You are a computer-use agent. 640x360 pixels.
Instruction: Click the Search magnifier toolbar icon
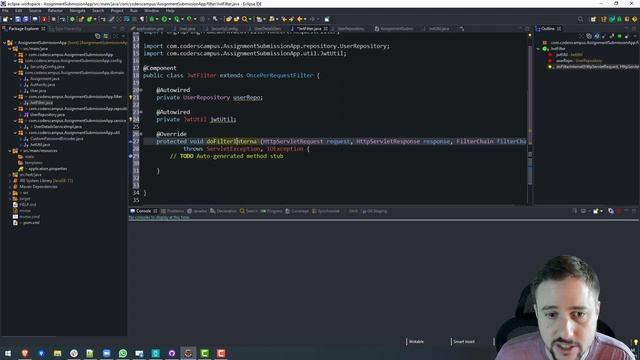244,19
